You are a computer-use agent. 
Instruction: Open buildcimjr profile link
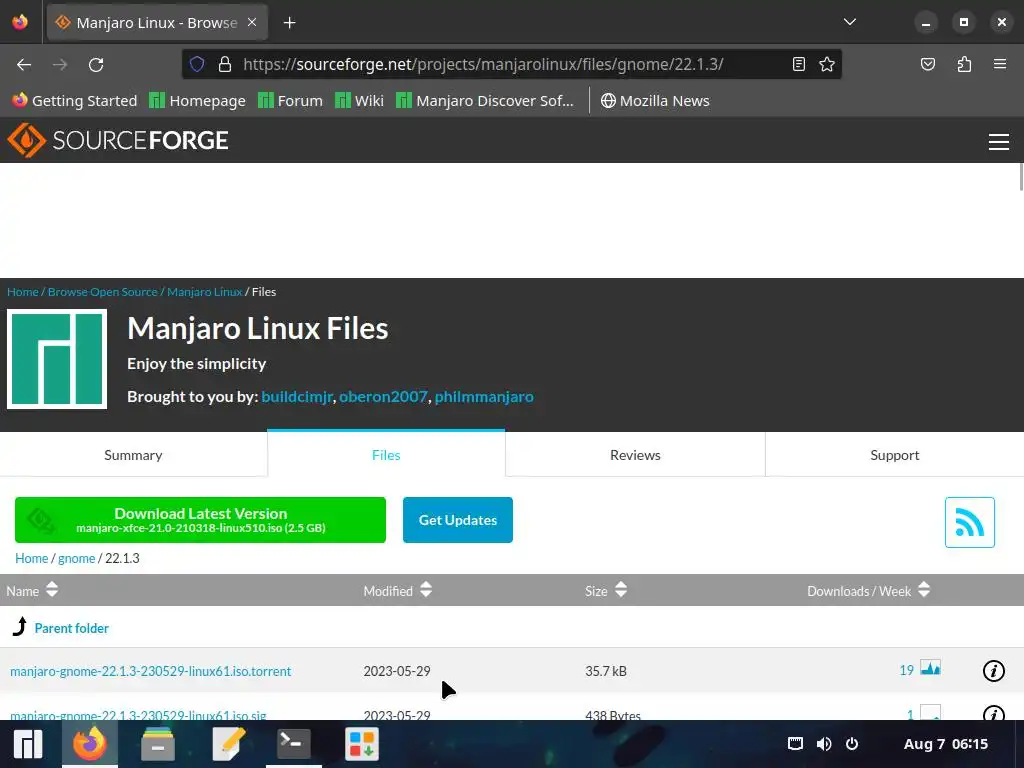pos(296,396)
